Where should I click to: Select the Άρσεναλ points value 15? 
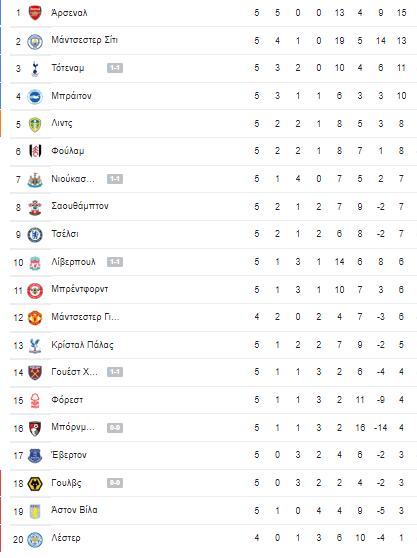click(x=401, y=13)
